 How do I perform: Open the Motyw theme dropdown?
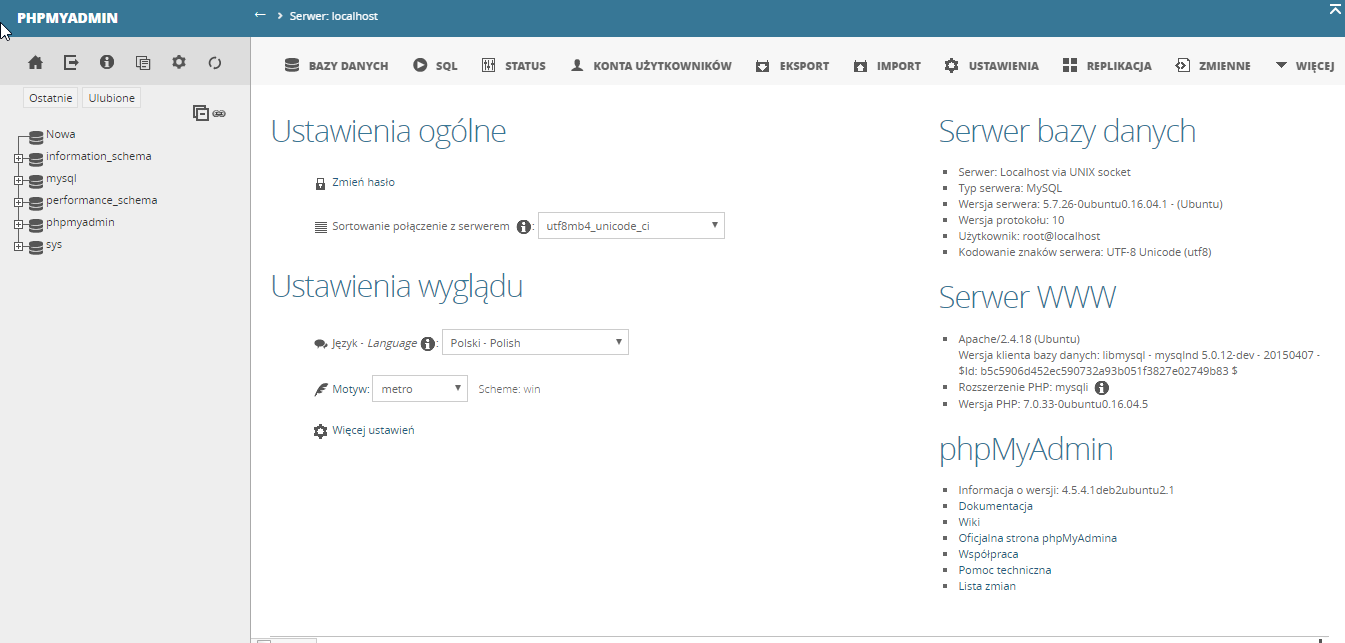point(419,389)
